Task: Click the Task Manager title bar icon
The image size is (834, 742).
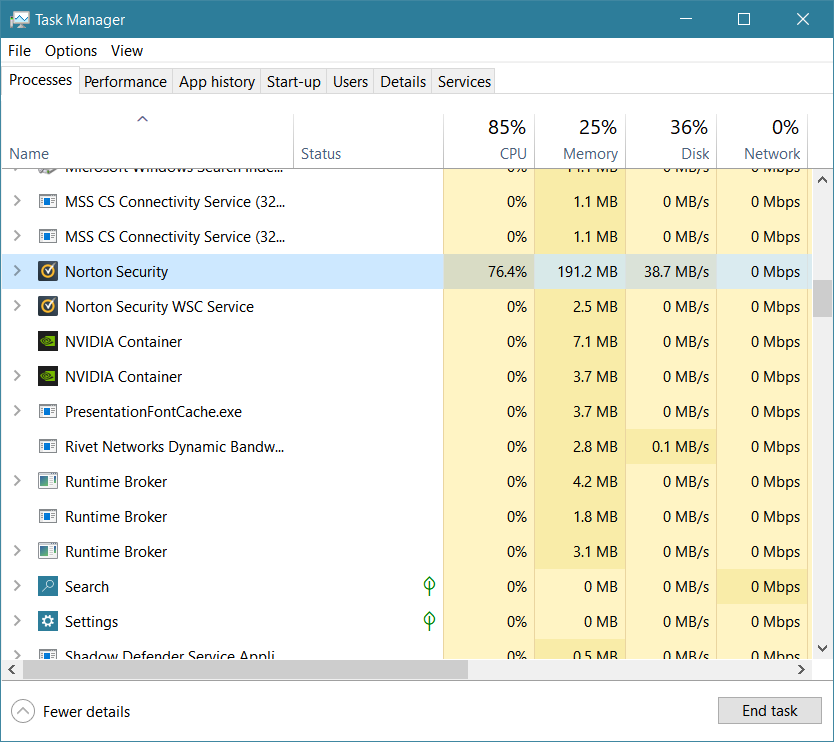Action: [x=20, y=19]
